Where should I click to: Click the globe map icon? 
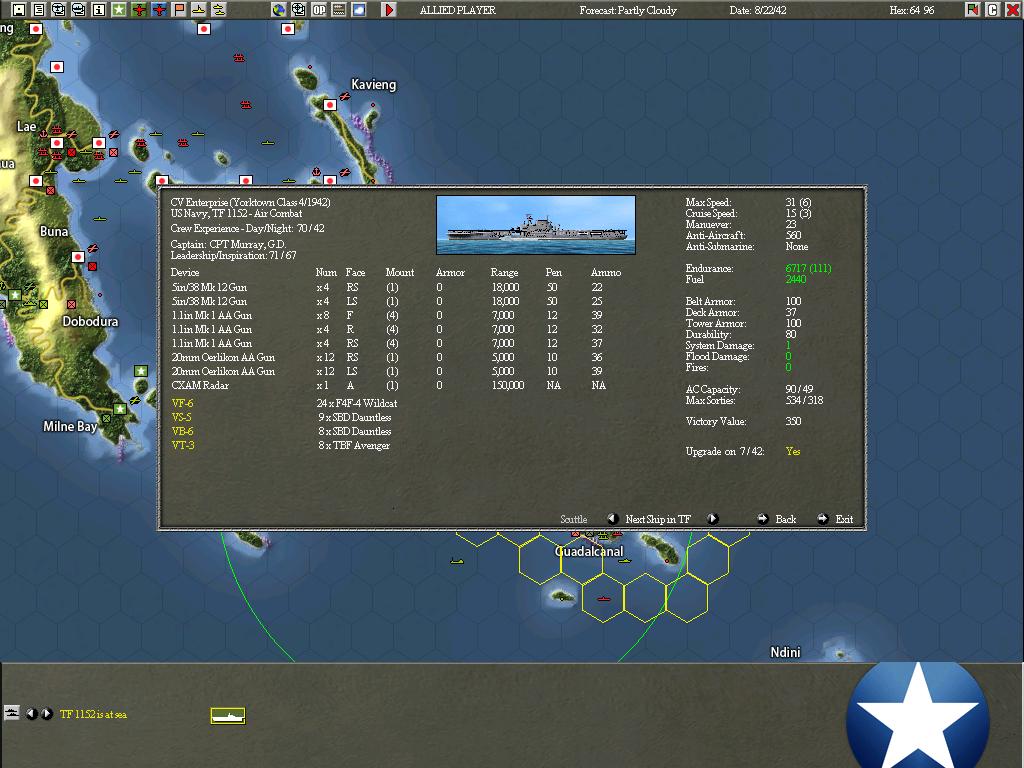point(279,10)
